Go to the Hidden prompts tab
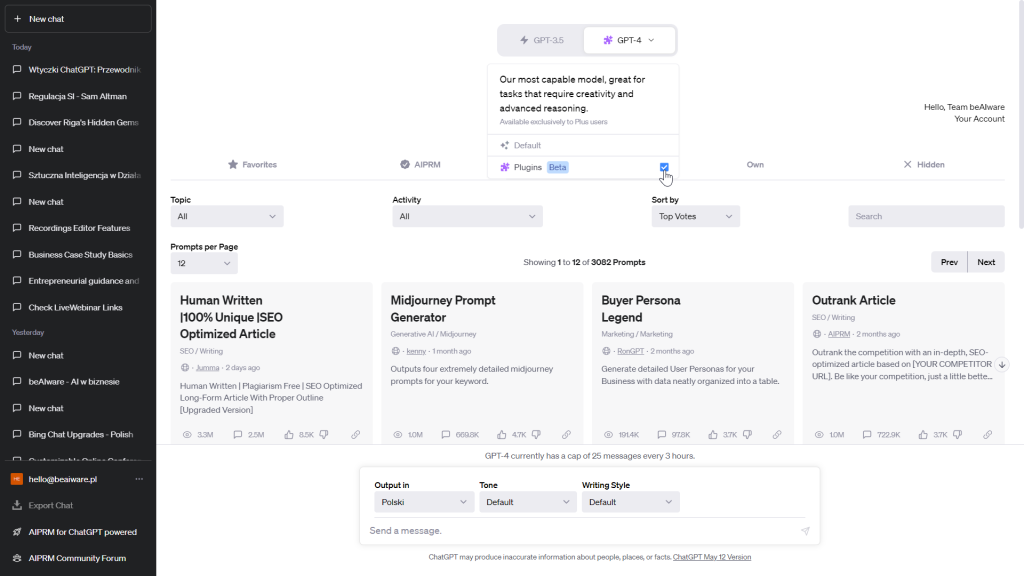The height and width of the screenshot is (576, 1024). click(x=923, y=164)
